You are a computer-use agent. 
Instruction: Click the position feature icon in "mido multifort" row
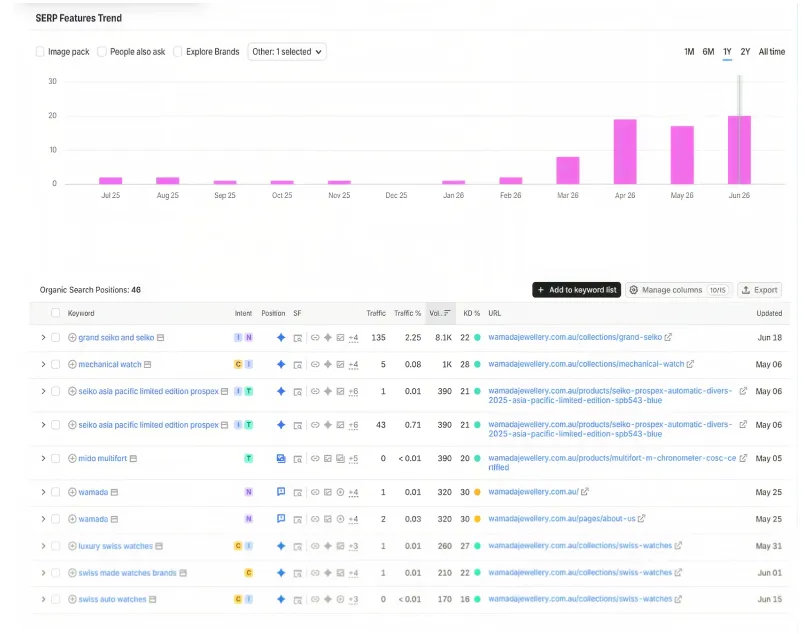tap(281, 458)
